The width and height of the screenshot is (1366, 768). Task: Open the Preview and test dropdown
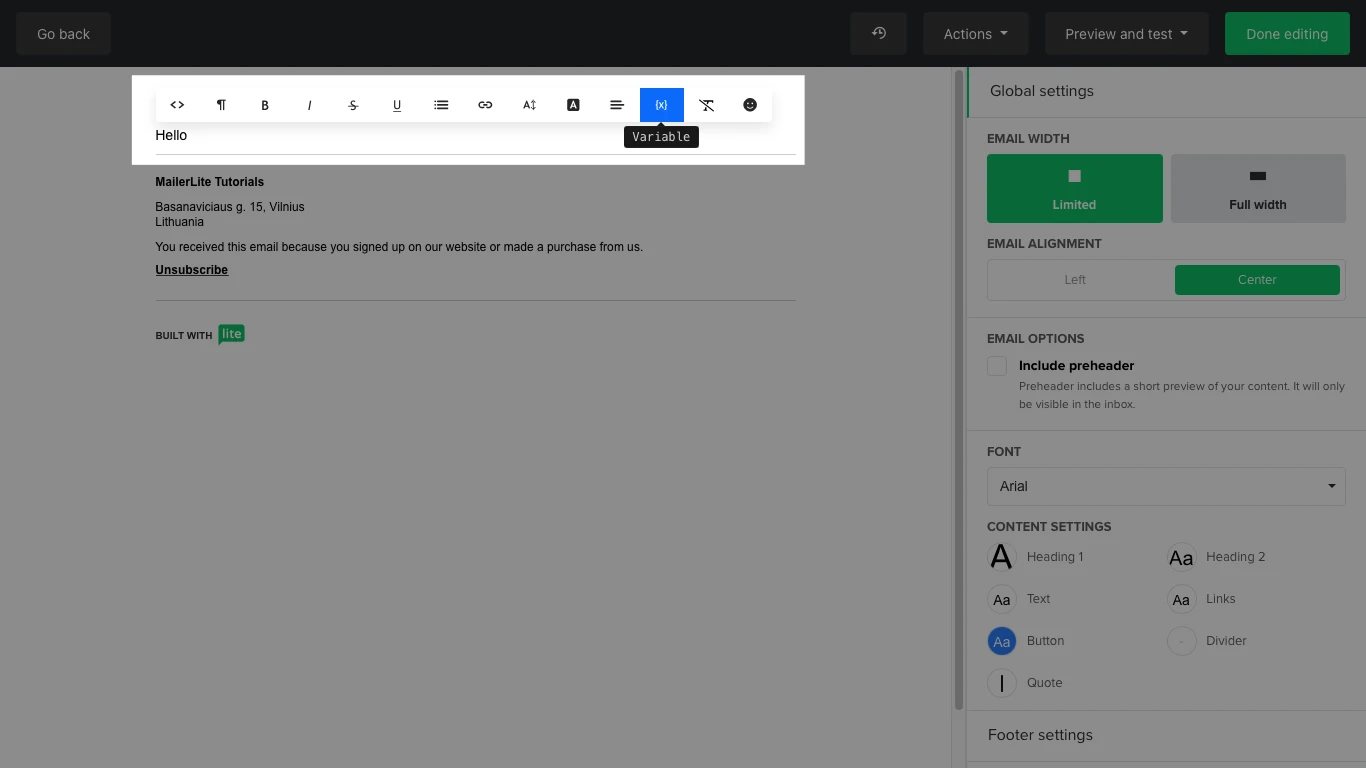(x=1126, y=34)
